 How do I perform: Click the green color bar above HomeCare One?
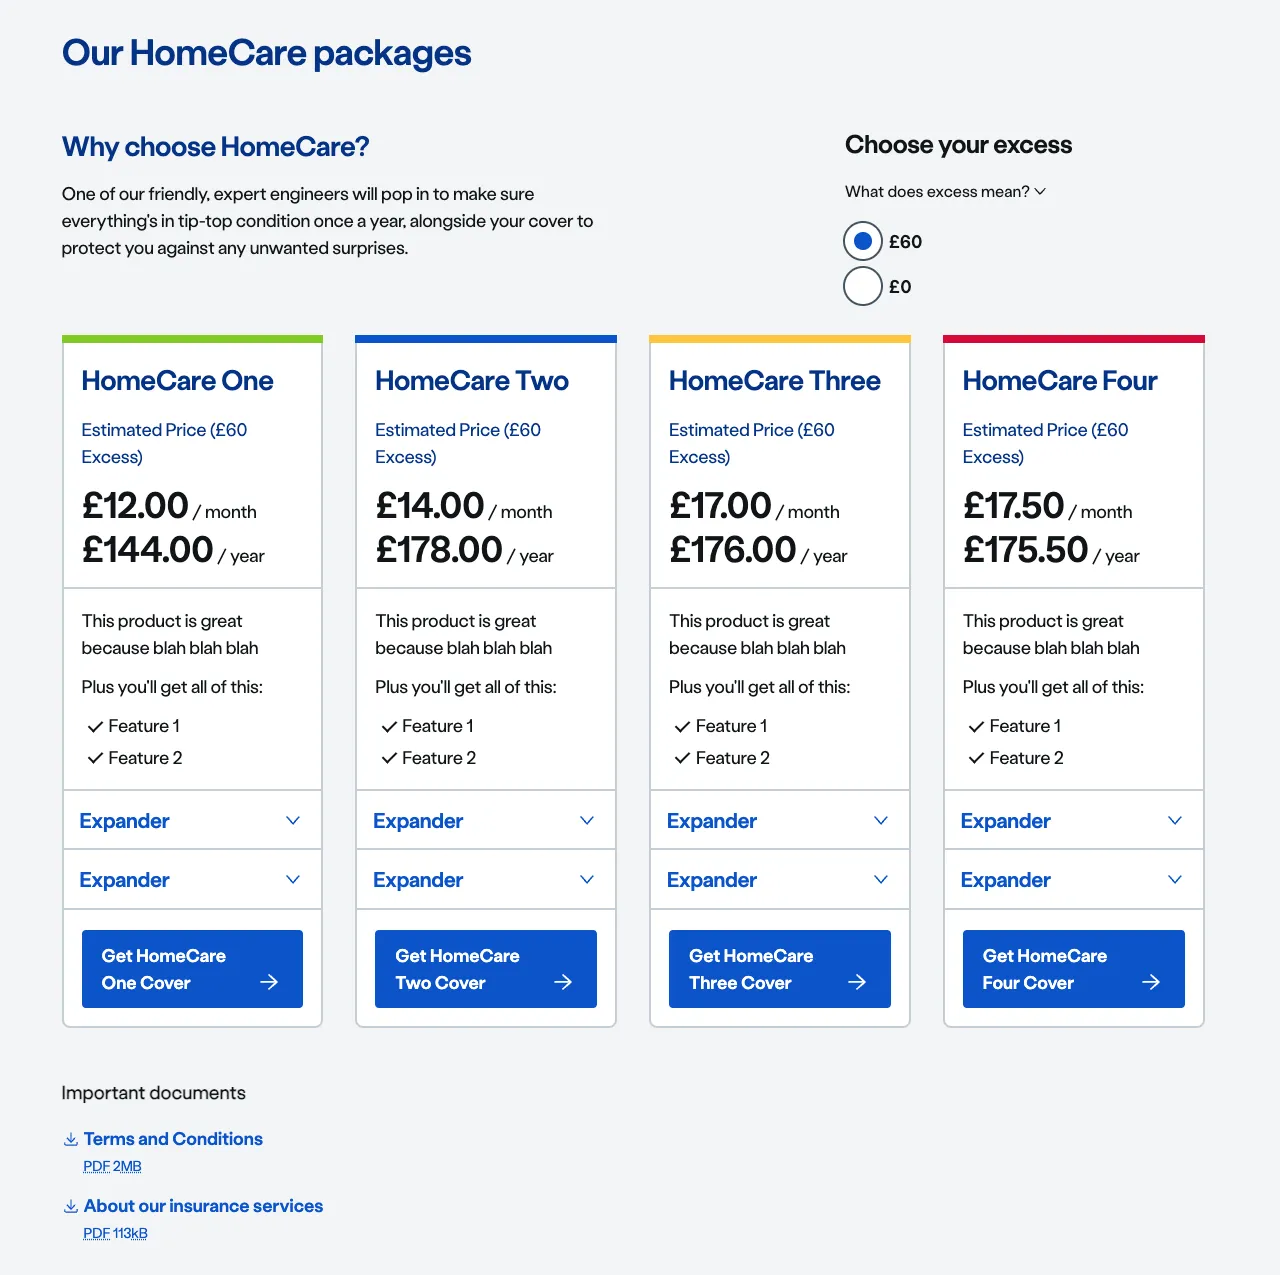[192, 338]
